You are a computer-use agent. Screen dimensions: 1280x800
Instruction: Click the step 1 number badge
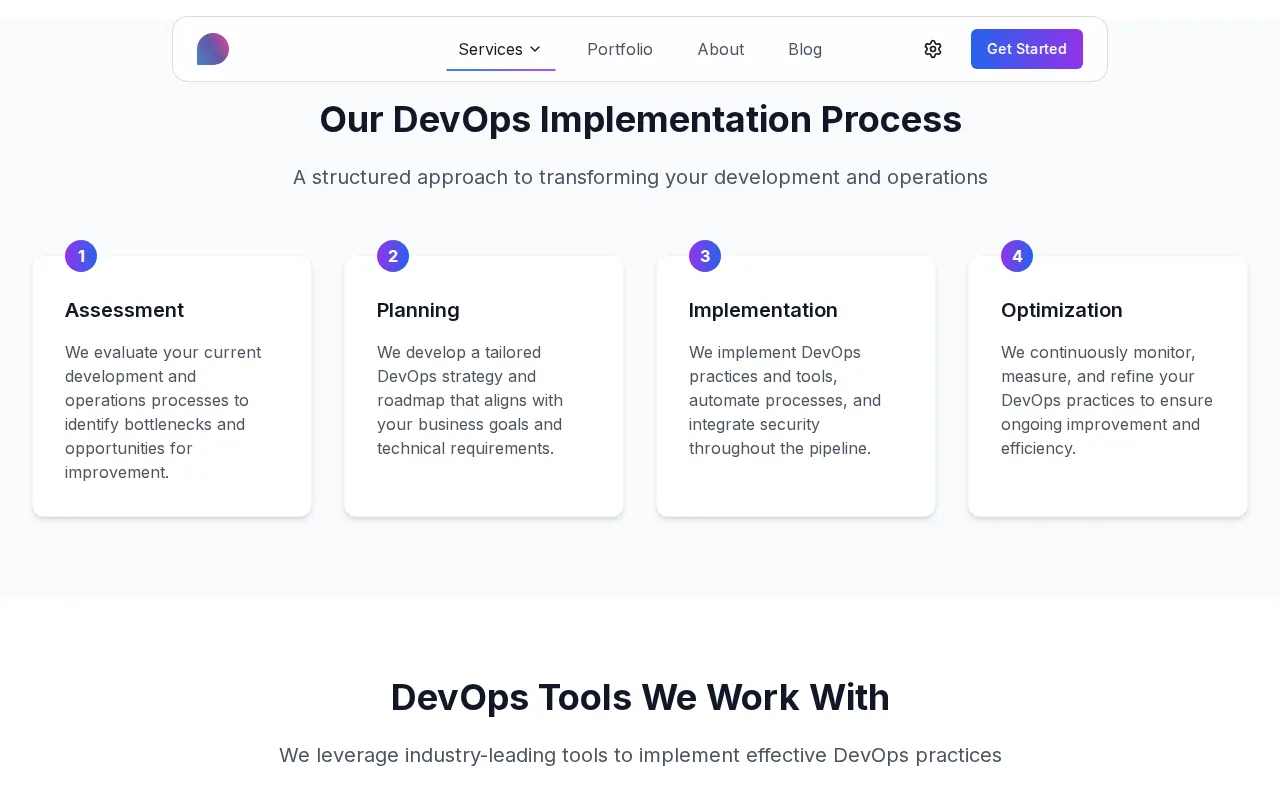tap(81, 256)
